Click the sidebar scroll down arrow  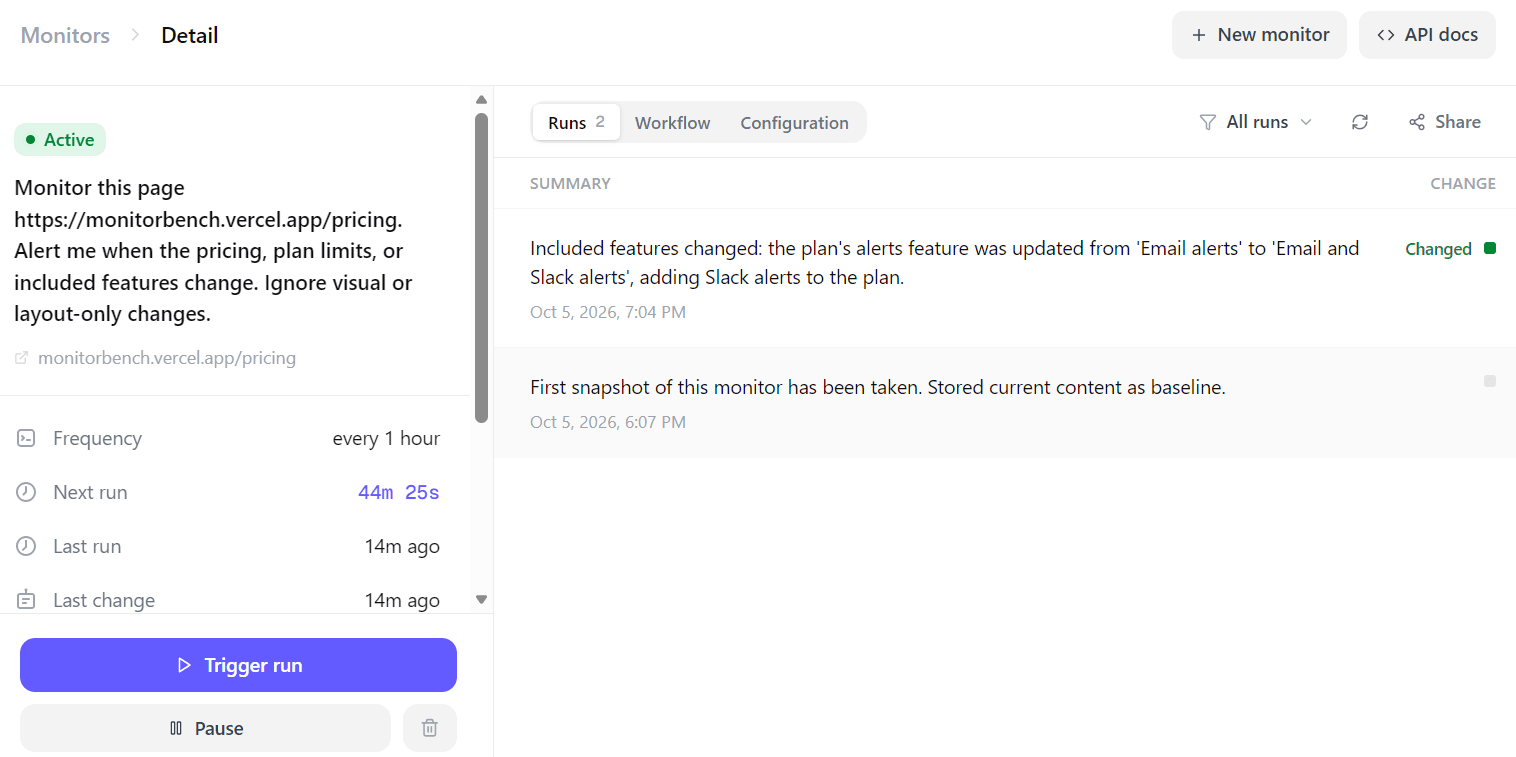[x=481, y=599]
